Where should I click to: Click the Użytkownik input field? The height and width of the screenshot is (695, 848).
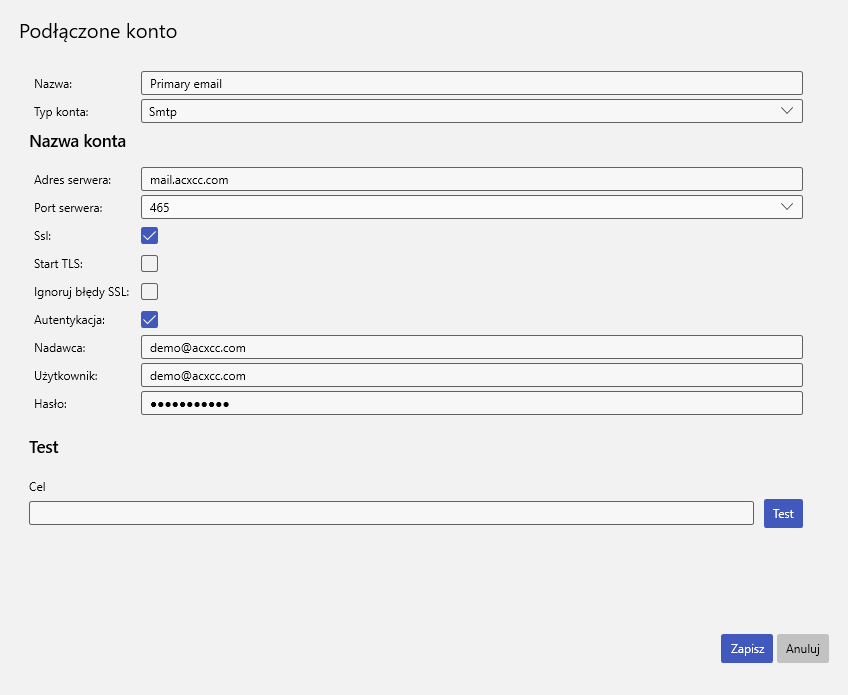(x=471, y=375)
